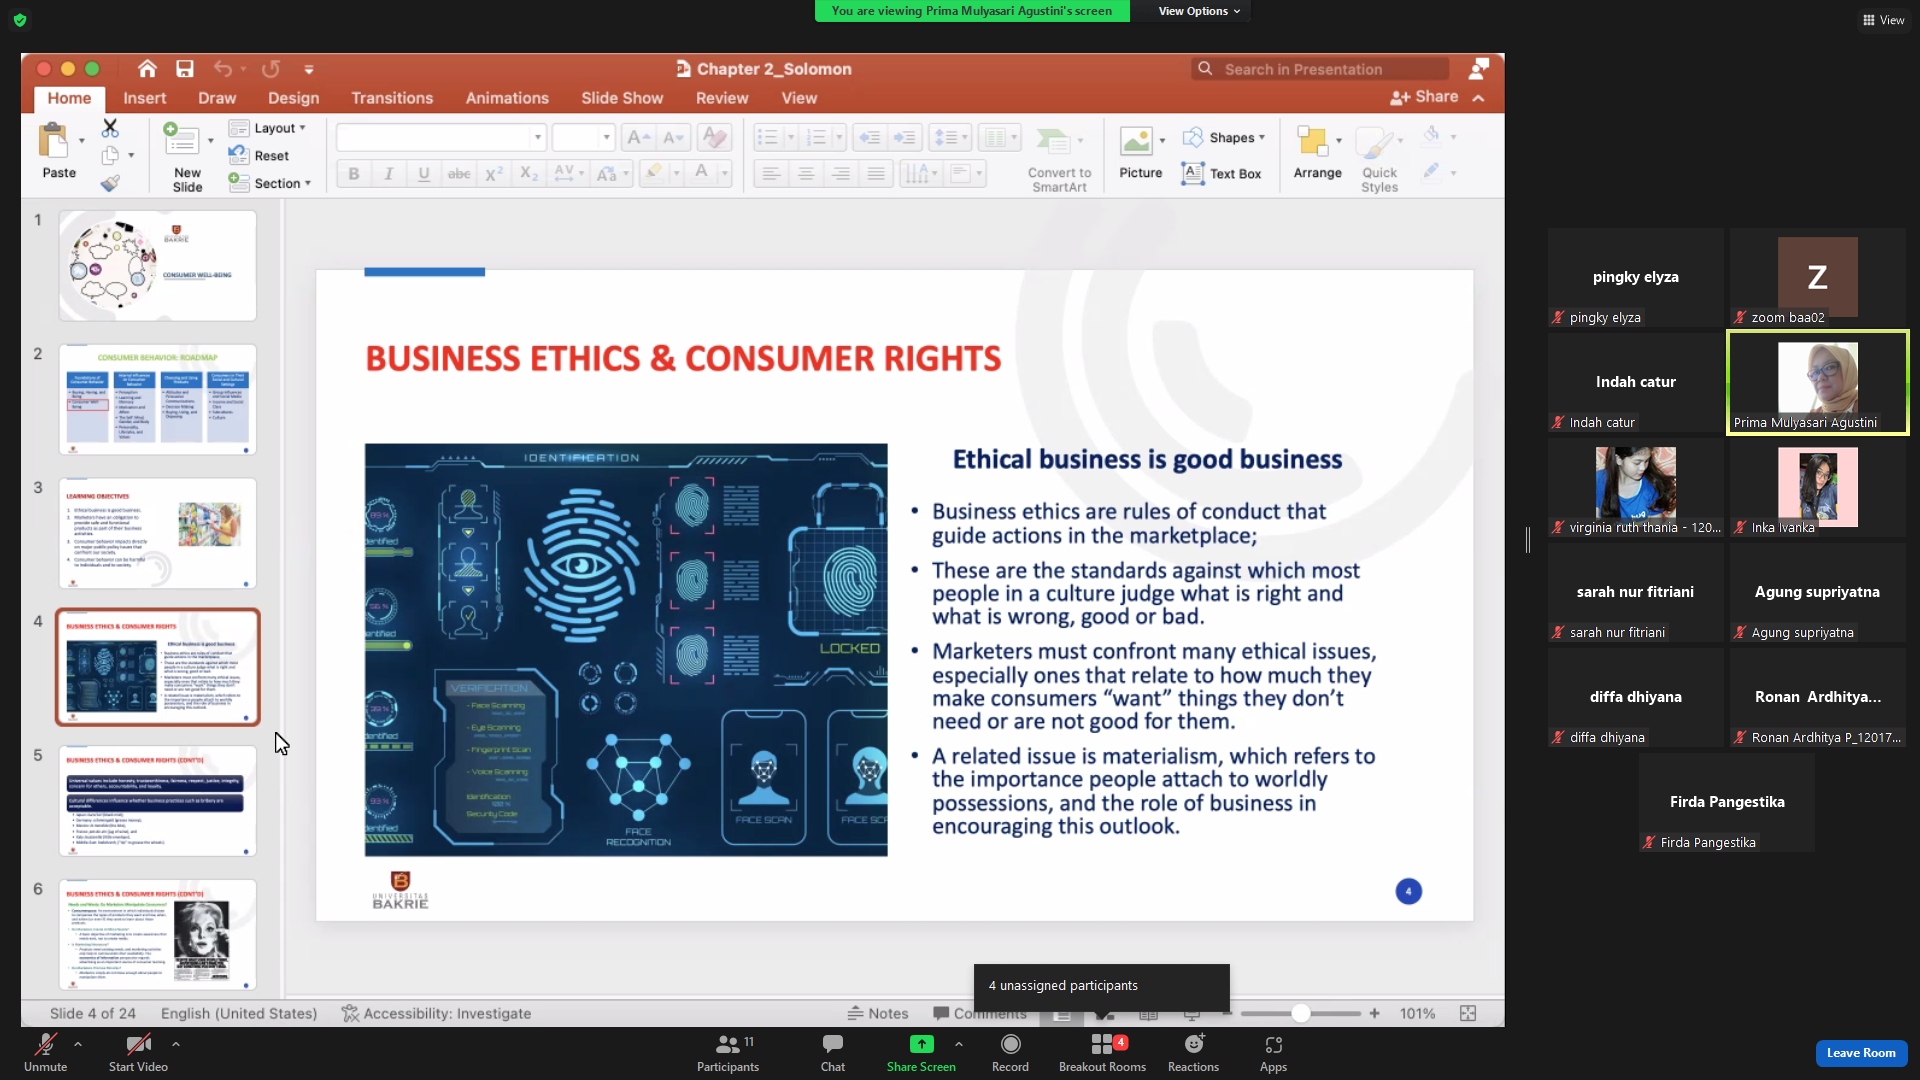Expand the Layout dropdown
The width and height of the screenshot is (1920, 1080).
click(x=267, y=128)
